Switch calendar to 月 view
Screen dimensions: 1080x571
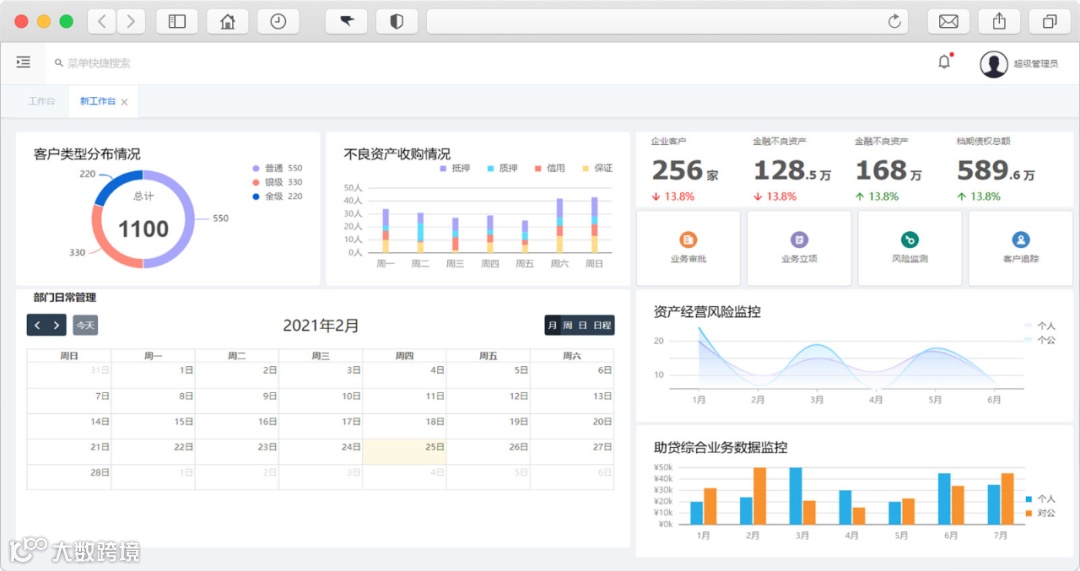(x=552, y=325)
